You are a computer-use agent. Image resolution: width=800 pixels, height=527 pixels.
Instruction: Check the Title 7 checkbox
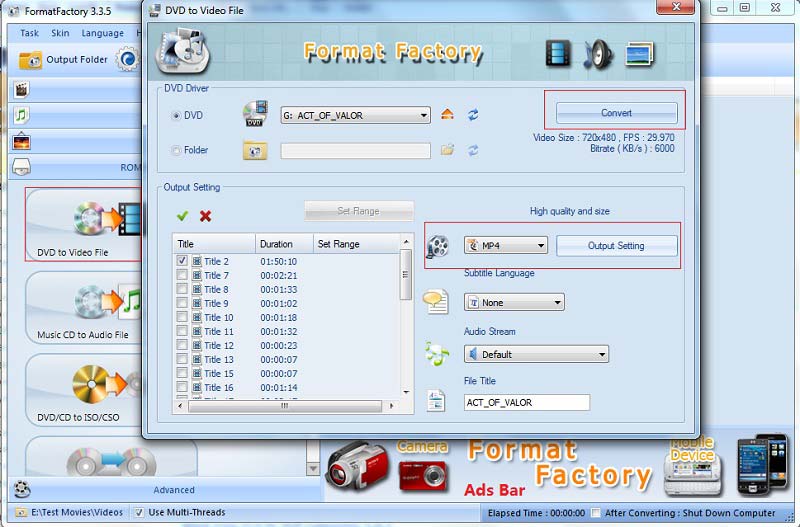point(182,275)
